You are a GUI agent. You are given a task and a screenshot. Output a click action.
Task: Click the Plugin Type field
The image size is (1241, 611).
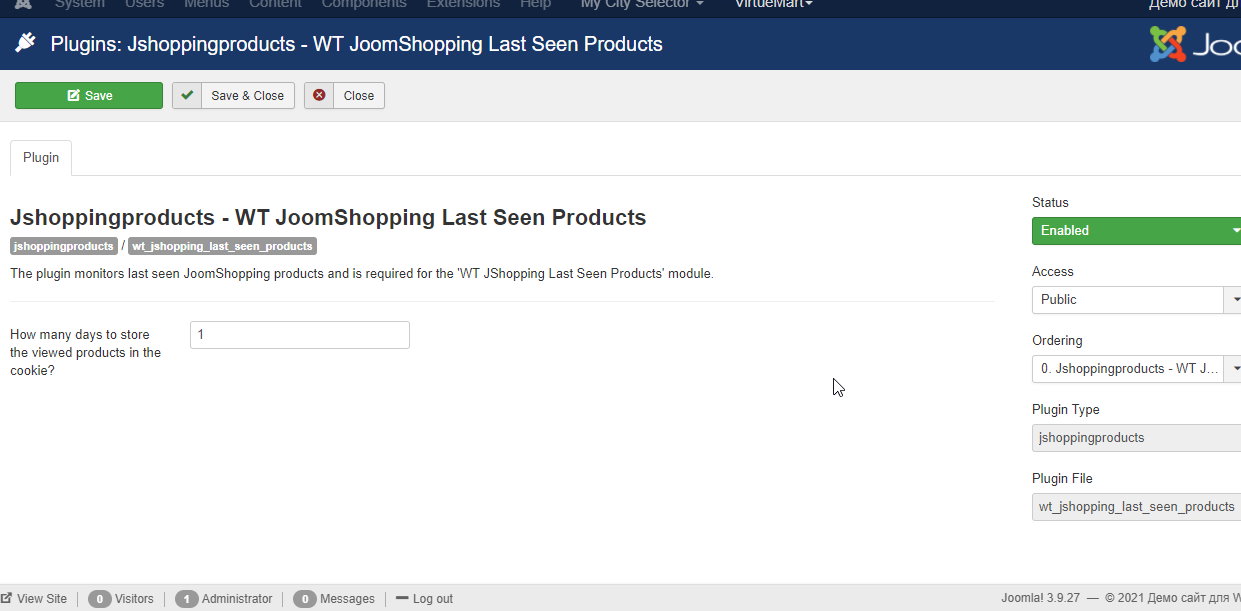click(1136, 438)
